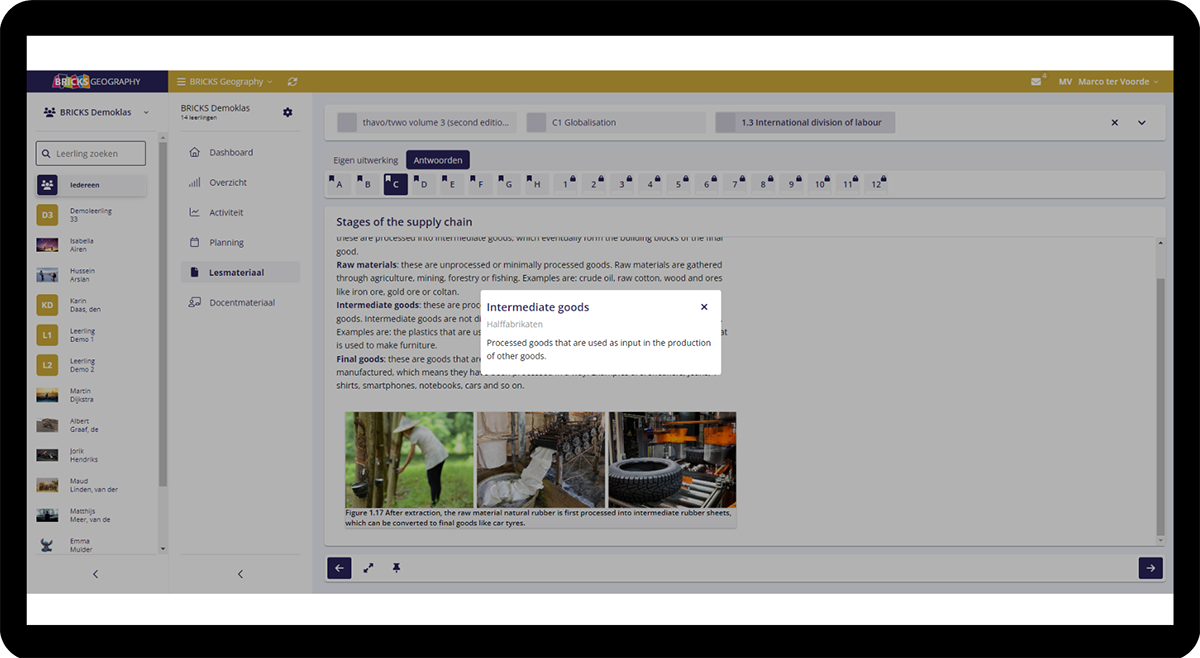The width and height of the screenshot is (1200, 658).
Task: Open the Dashboard menu item
Action: (231, 153)
